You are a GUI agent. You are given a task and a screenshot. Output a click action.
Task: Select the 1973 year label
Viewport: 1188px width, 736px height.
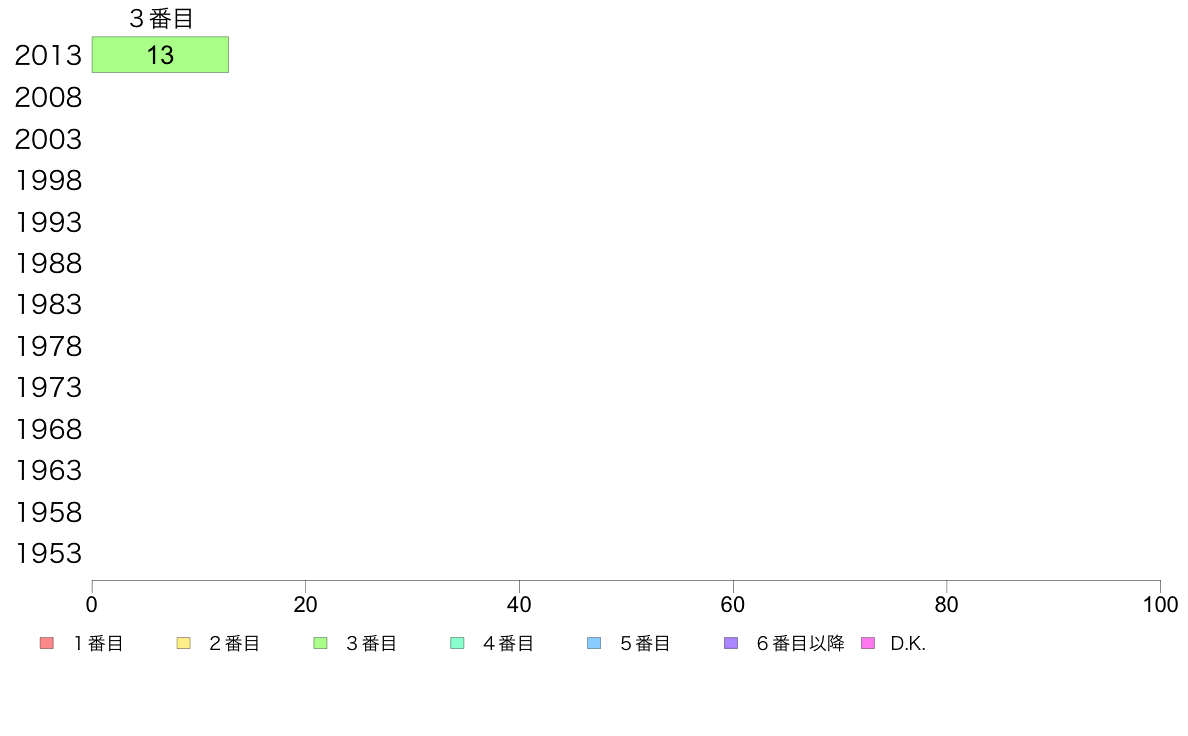[x=48, y=387]
